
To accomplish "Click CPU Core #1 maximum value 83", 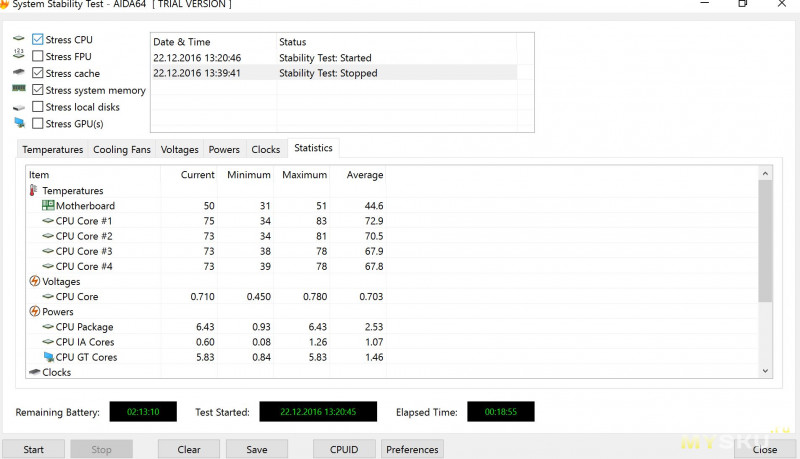I will point(321,221).
